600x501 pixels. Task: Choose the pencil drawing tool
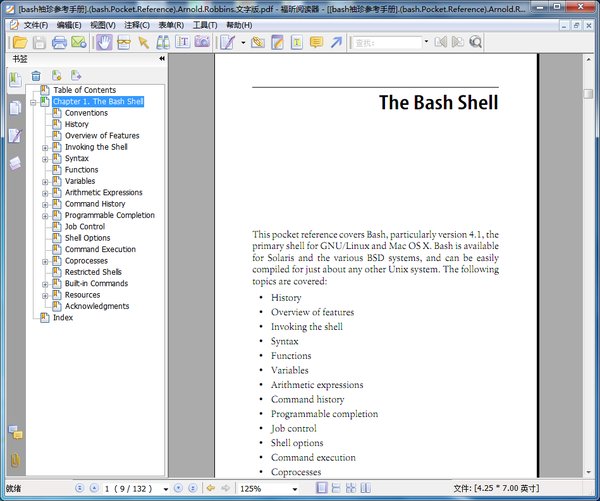tap(227, 42)
